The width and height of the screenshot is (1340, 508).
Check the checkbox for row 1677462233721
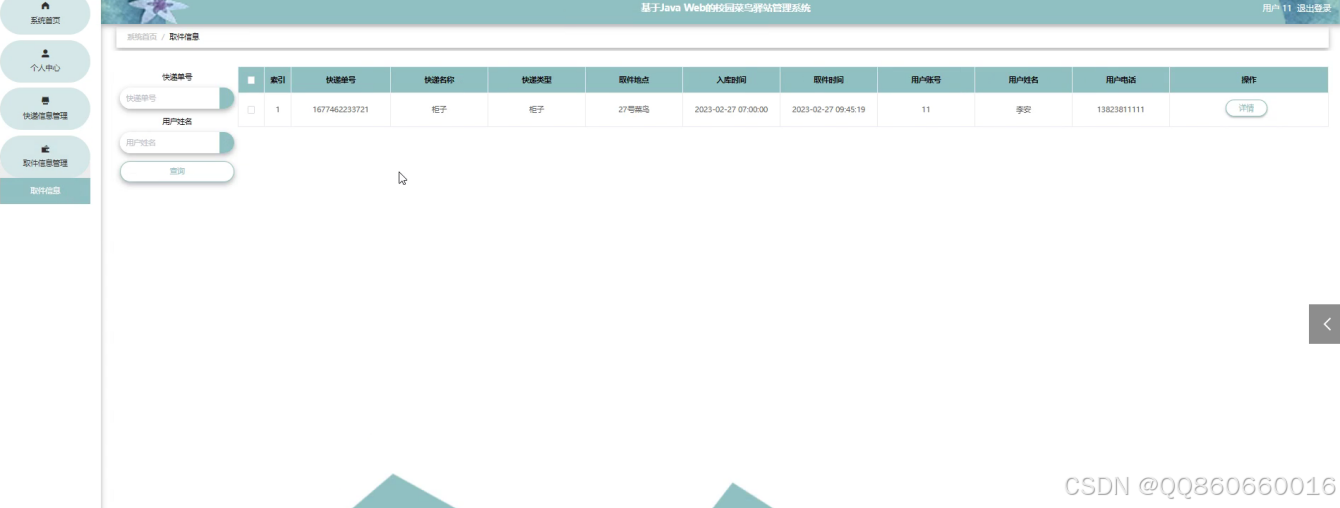point(251,109)
